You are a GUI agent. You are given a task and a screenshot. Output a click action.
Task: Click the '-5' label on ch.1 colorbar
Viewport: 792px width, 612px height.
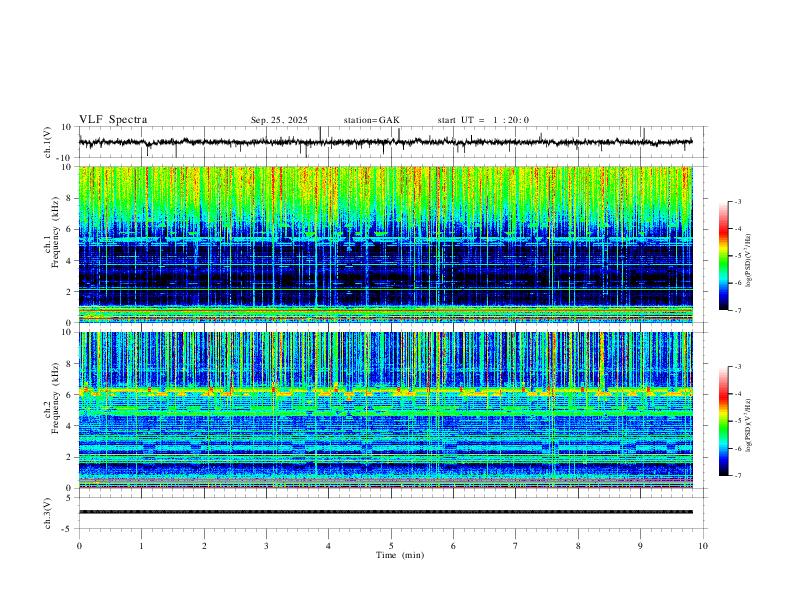point(738,256)
